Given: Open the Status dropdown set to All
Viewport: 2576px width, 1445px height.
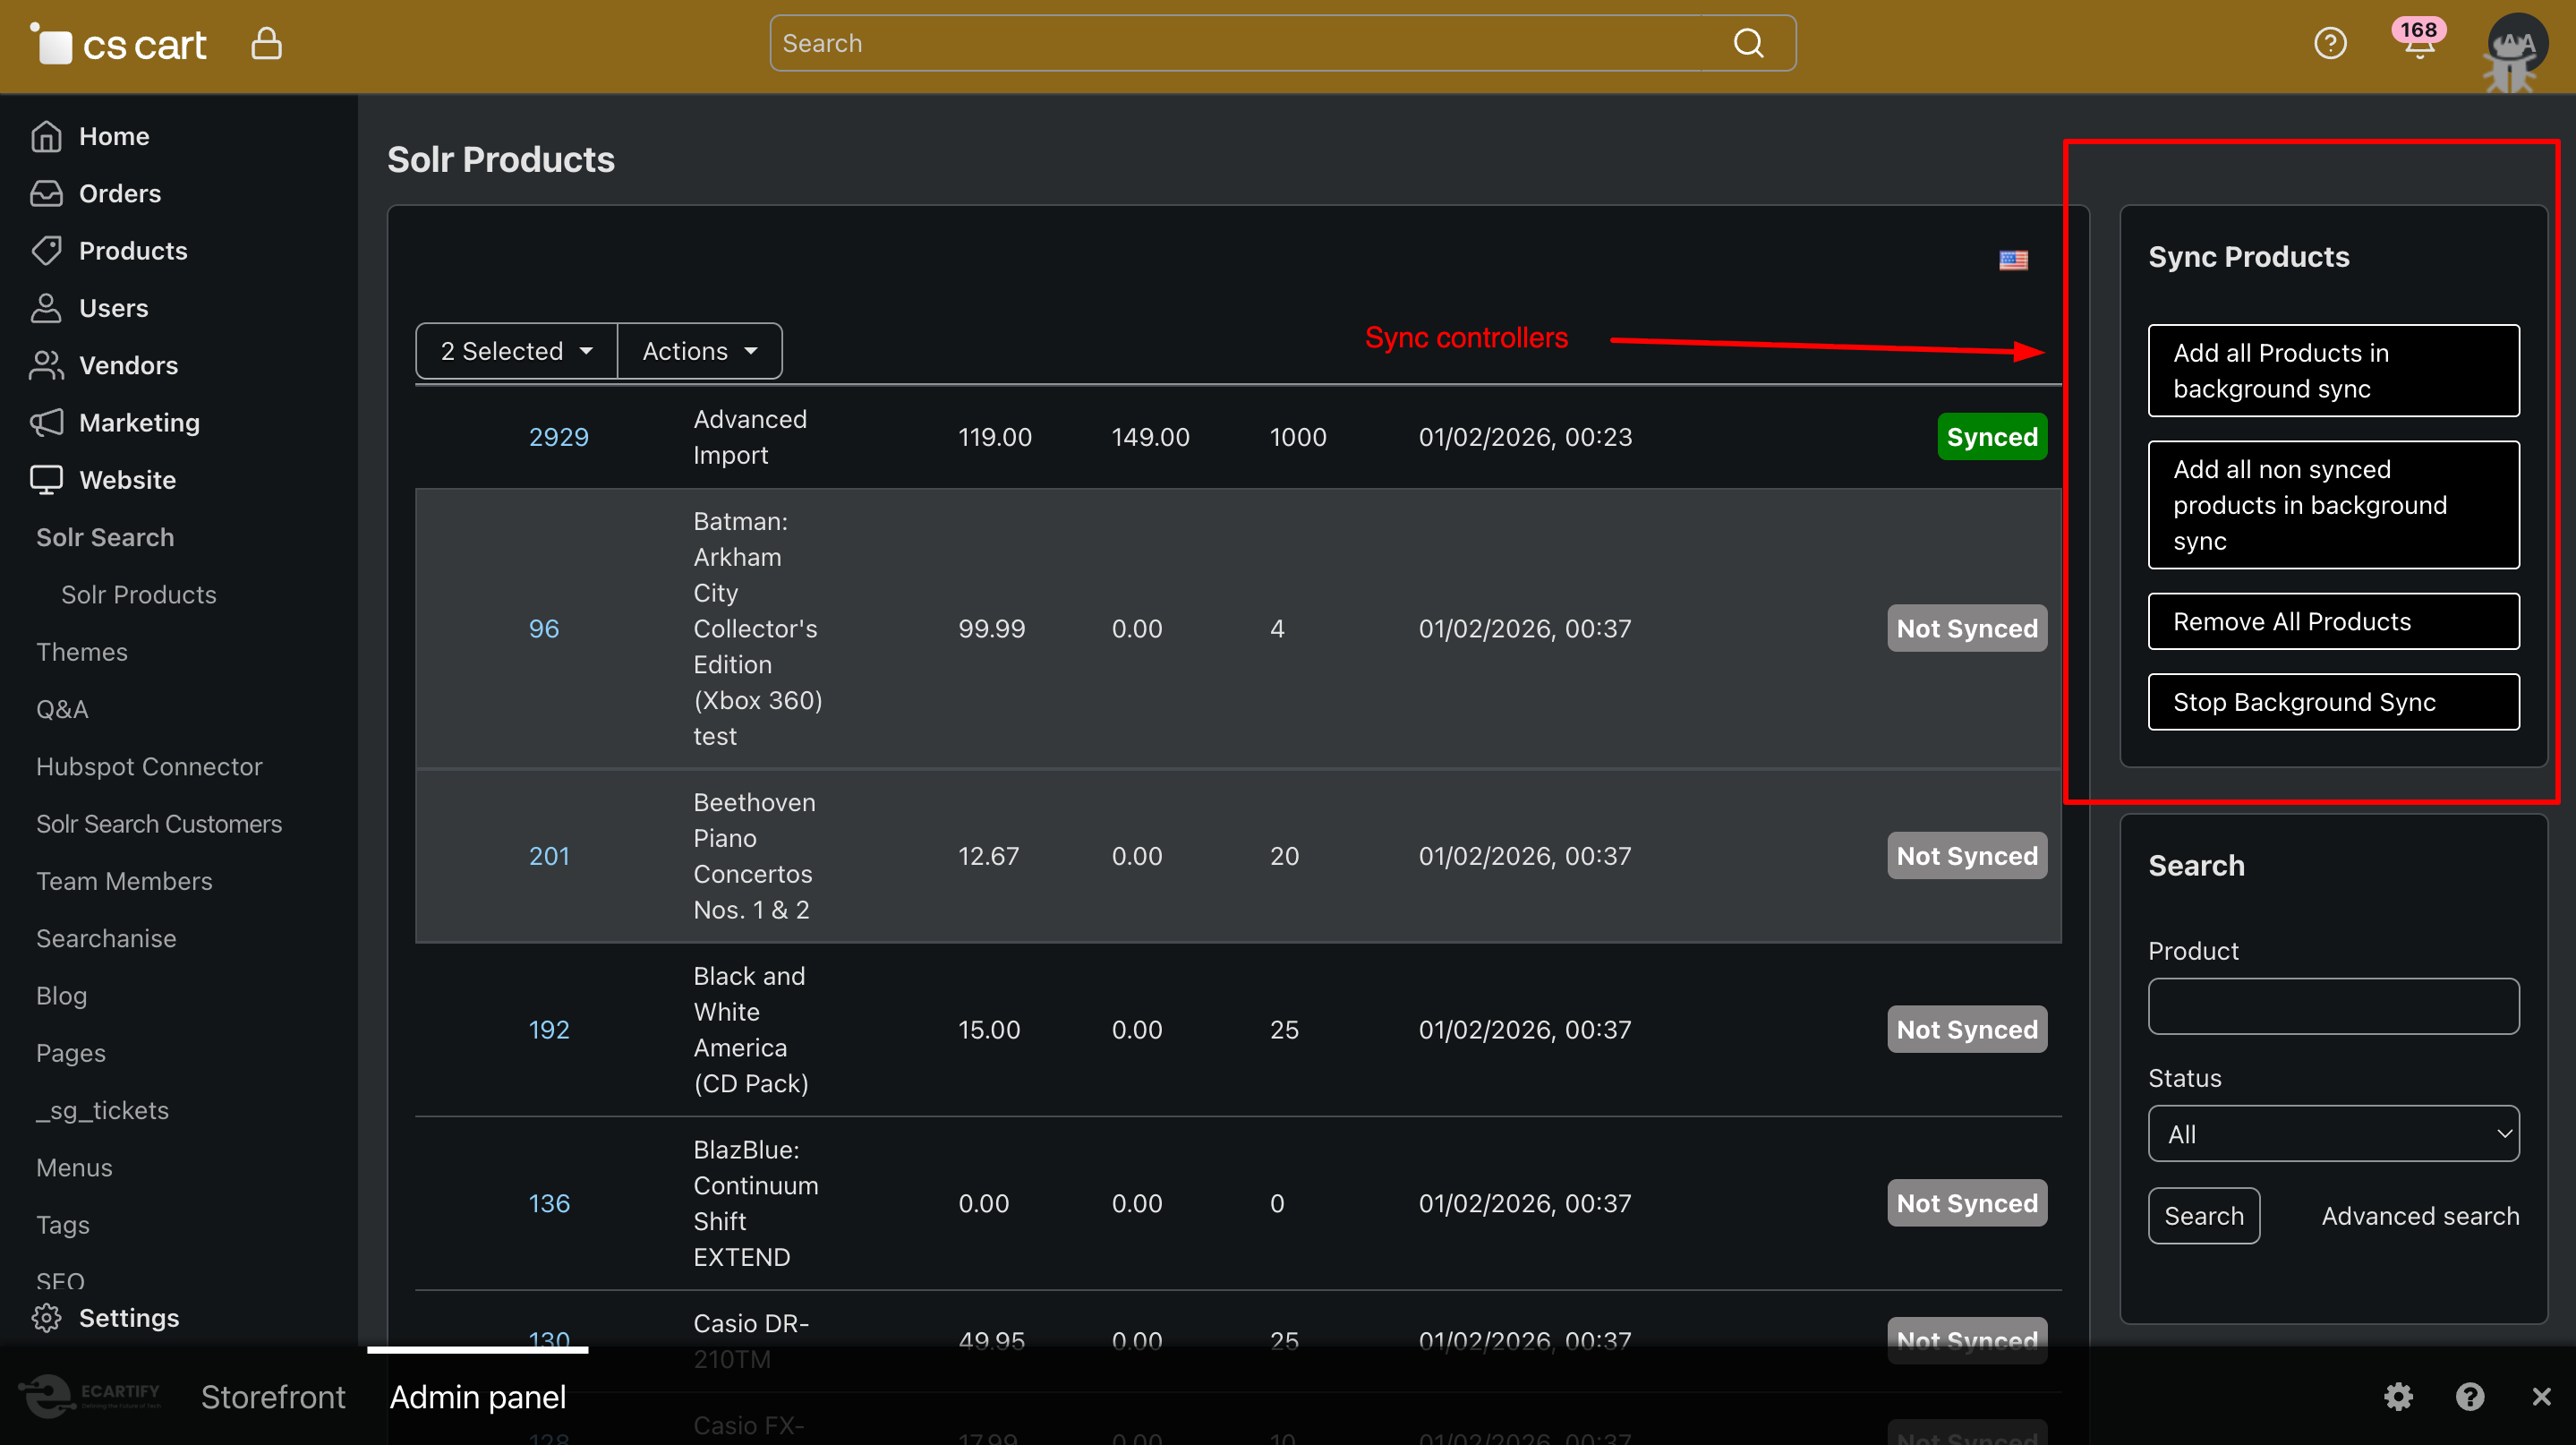Looking at the screenshot, I should (x=2333, y=1133).
